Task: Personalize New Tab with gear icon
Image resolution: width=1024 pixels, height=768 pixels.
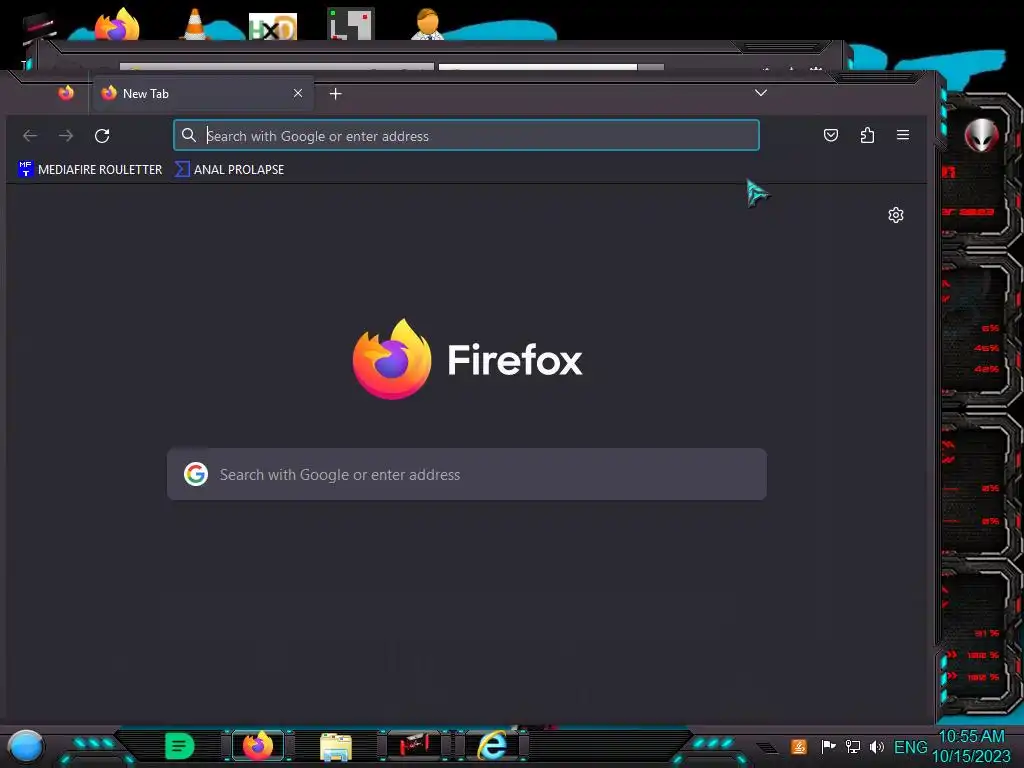Action: [896, 215]
